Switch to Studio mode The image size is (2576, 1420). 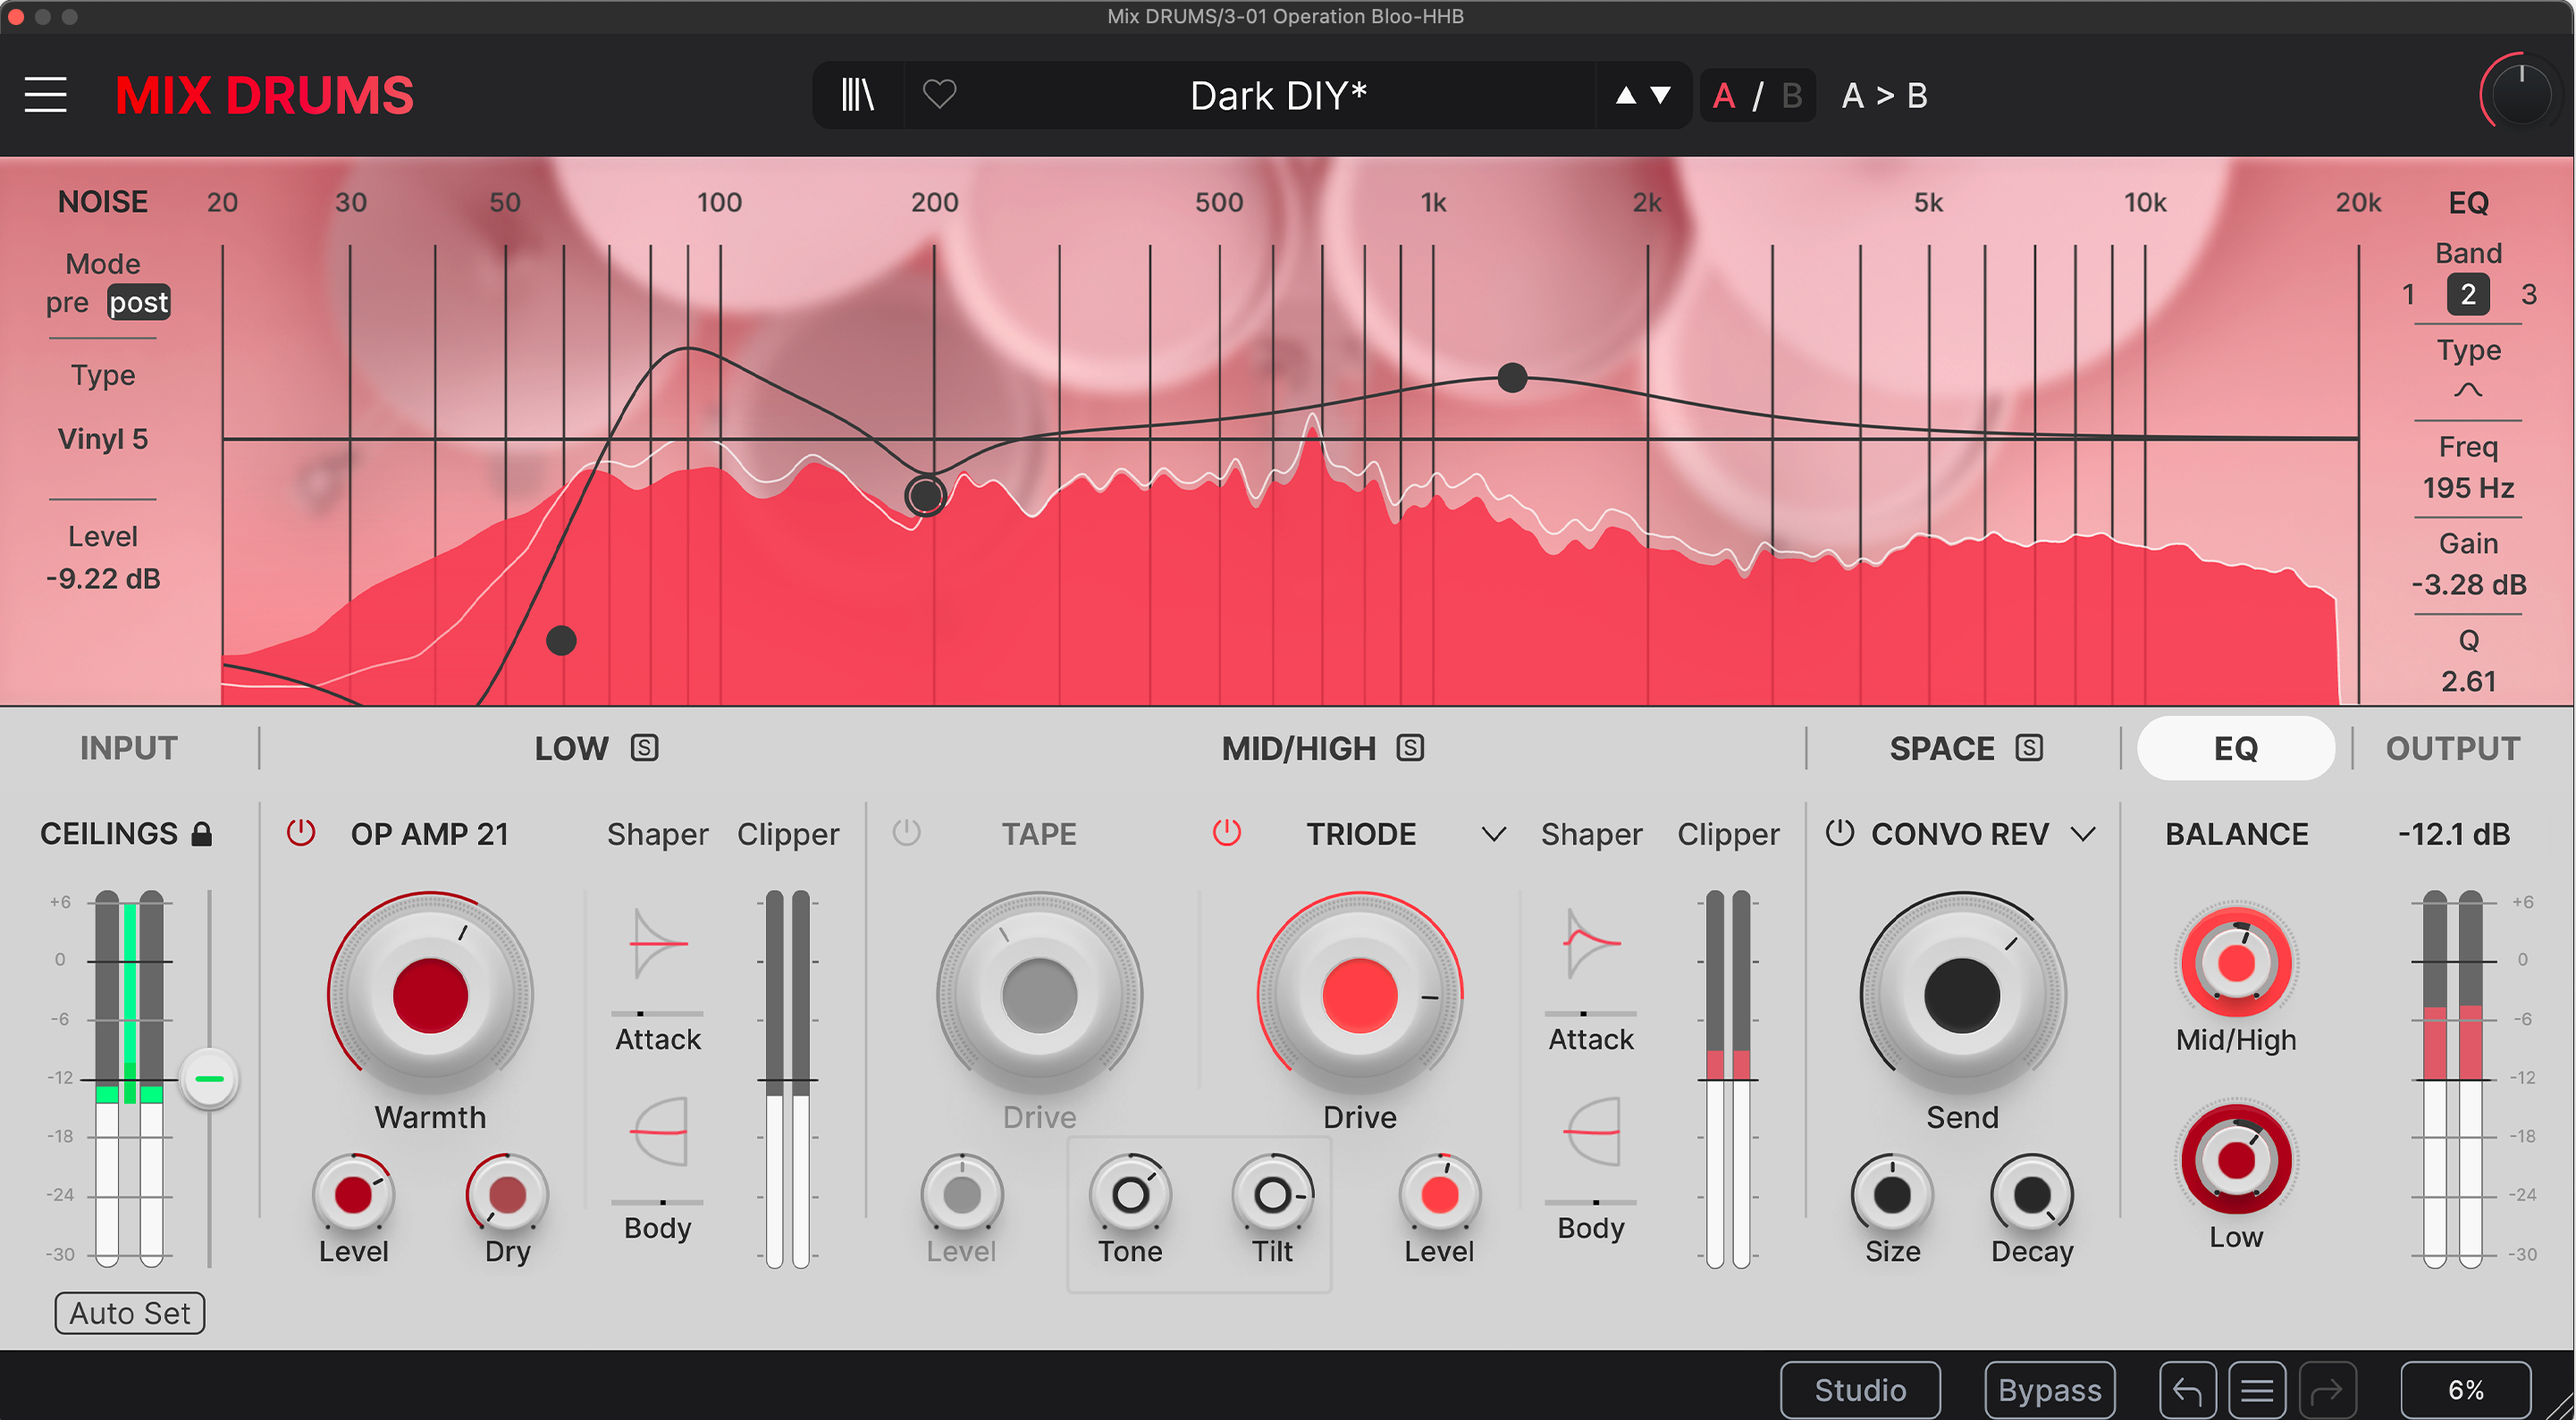(1860, 1389)
